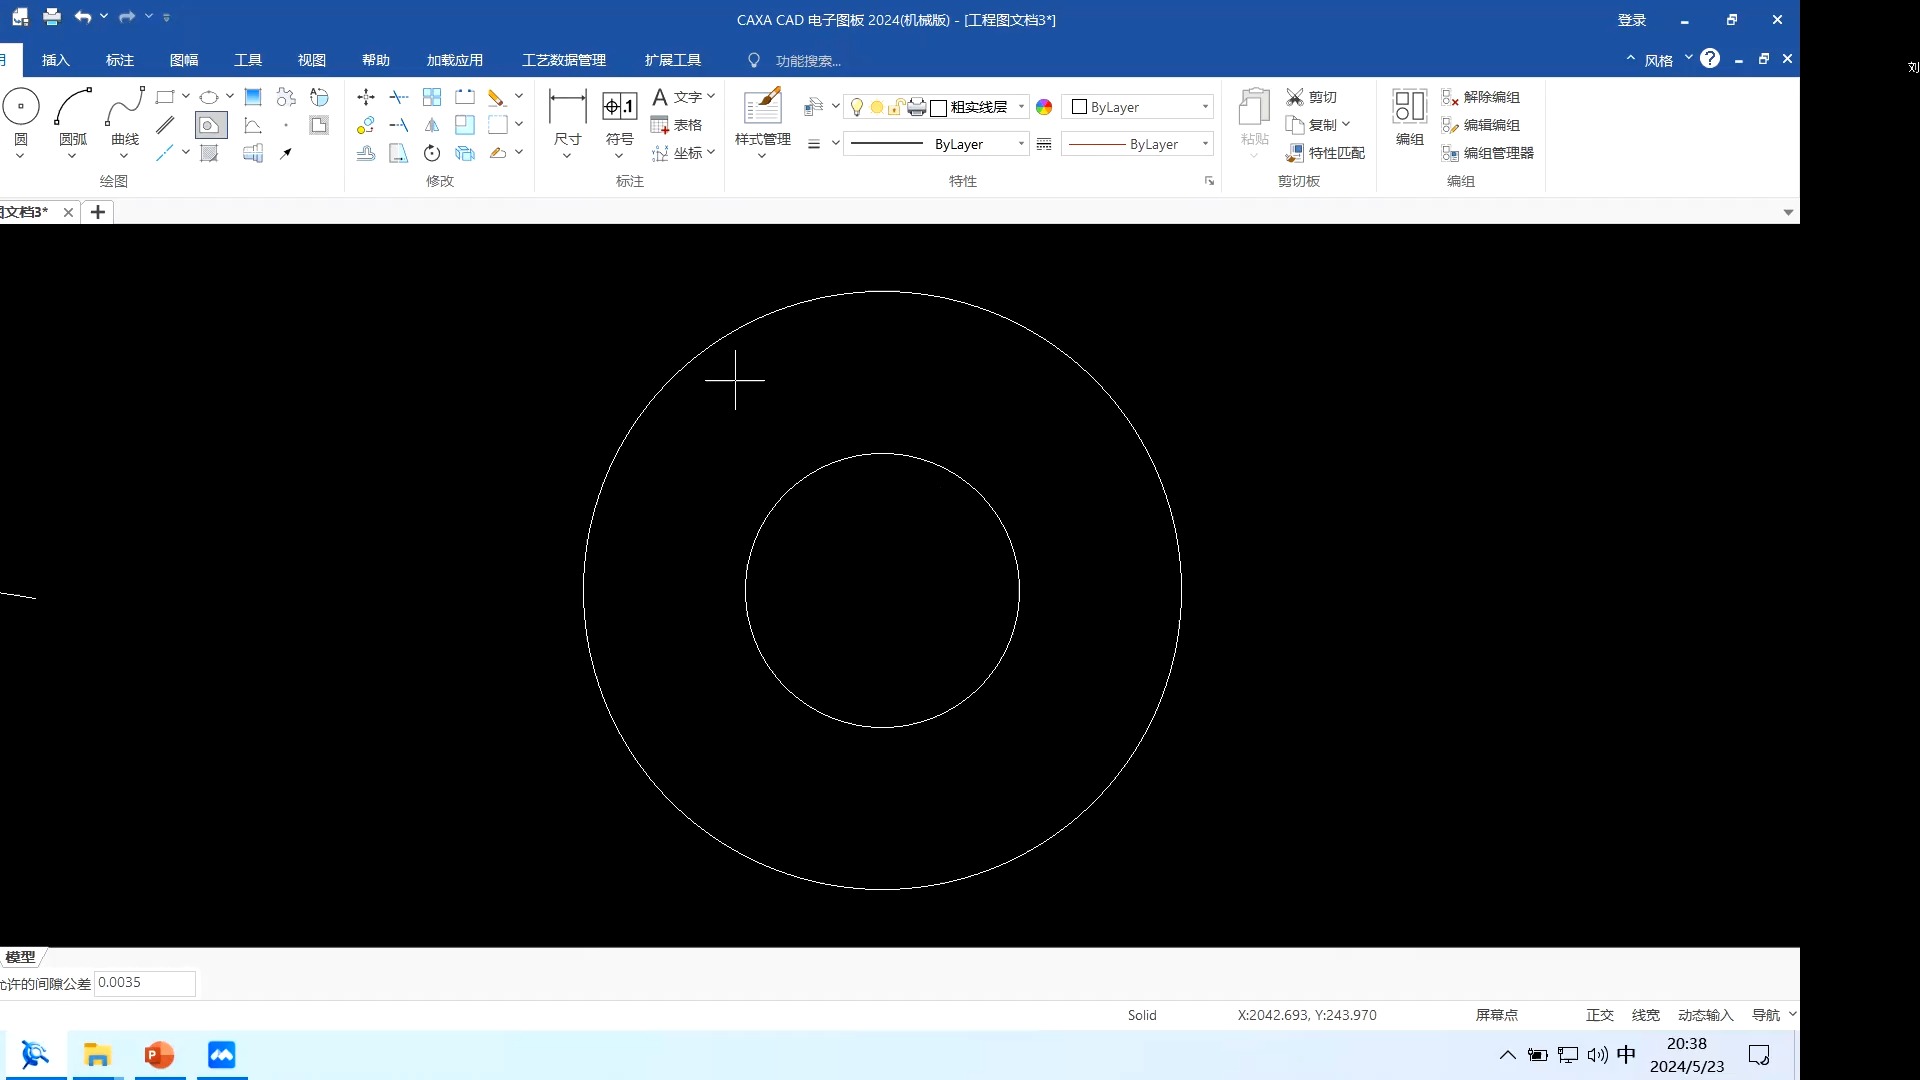The width and height of the screenshot is (1920, 1080).
Task: Switch to the 视图 ribbon tab
Action: [312, 60]
